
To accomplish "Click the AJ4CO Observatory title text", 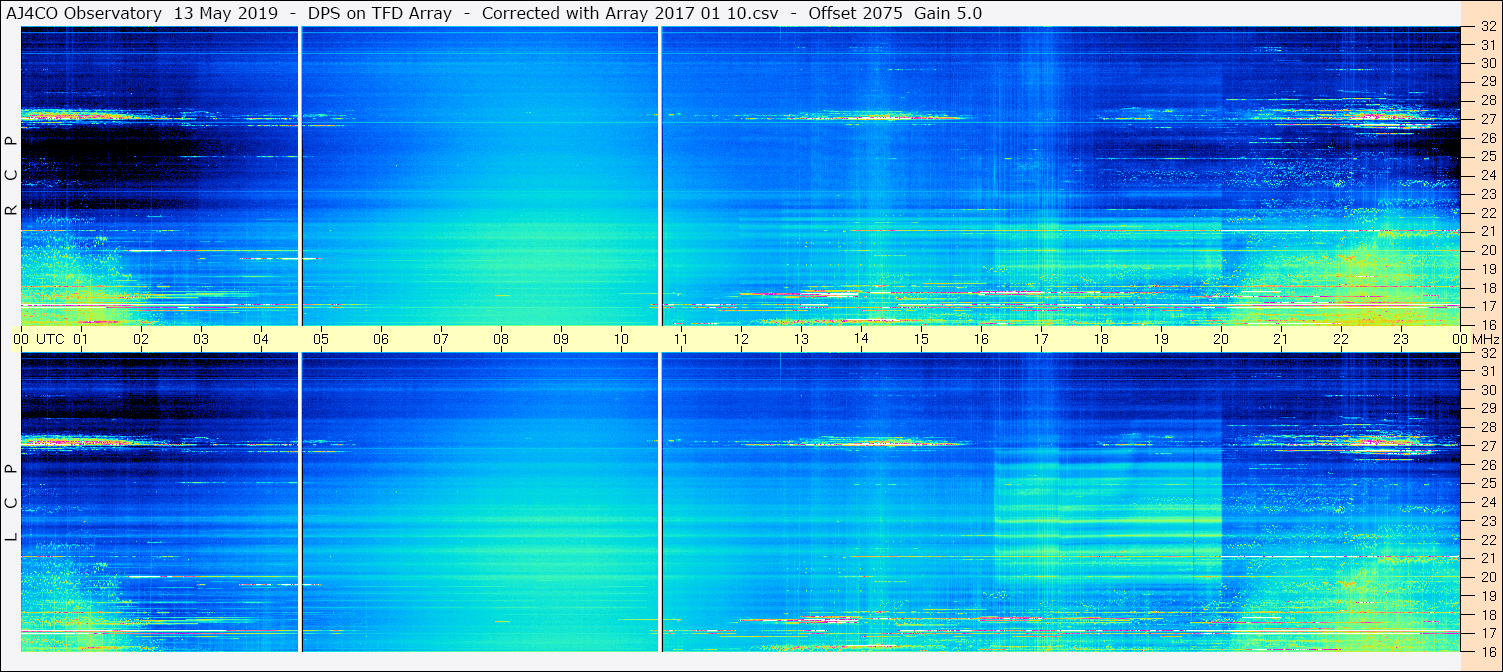I will [x=84, y=13].
